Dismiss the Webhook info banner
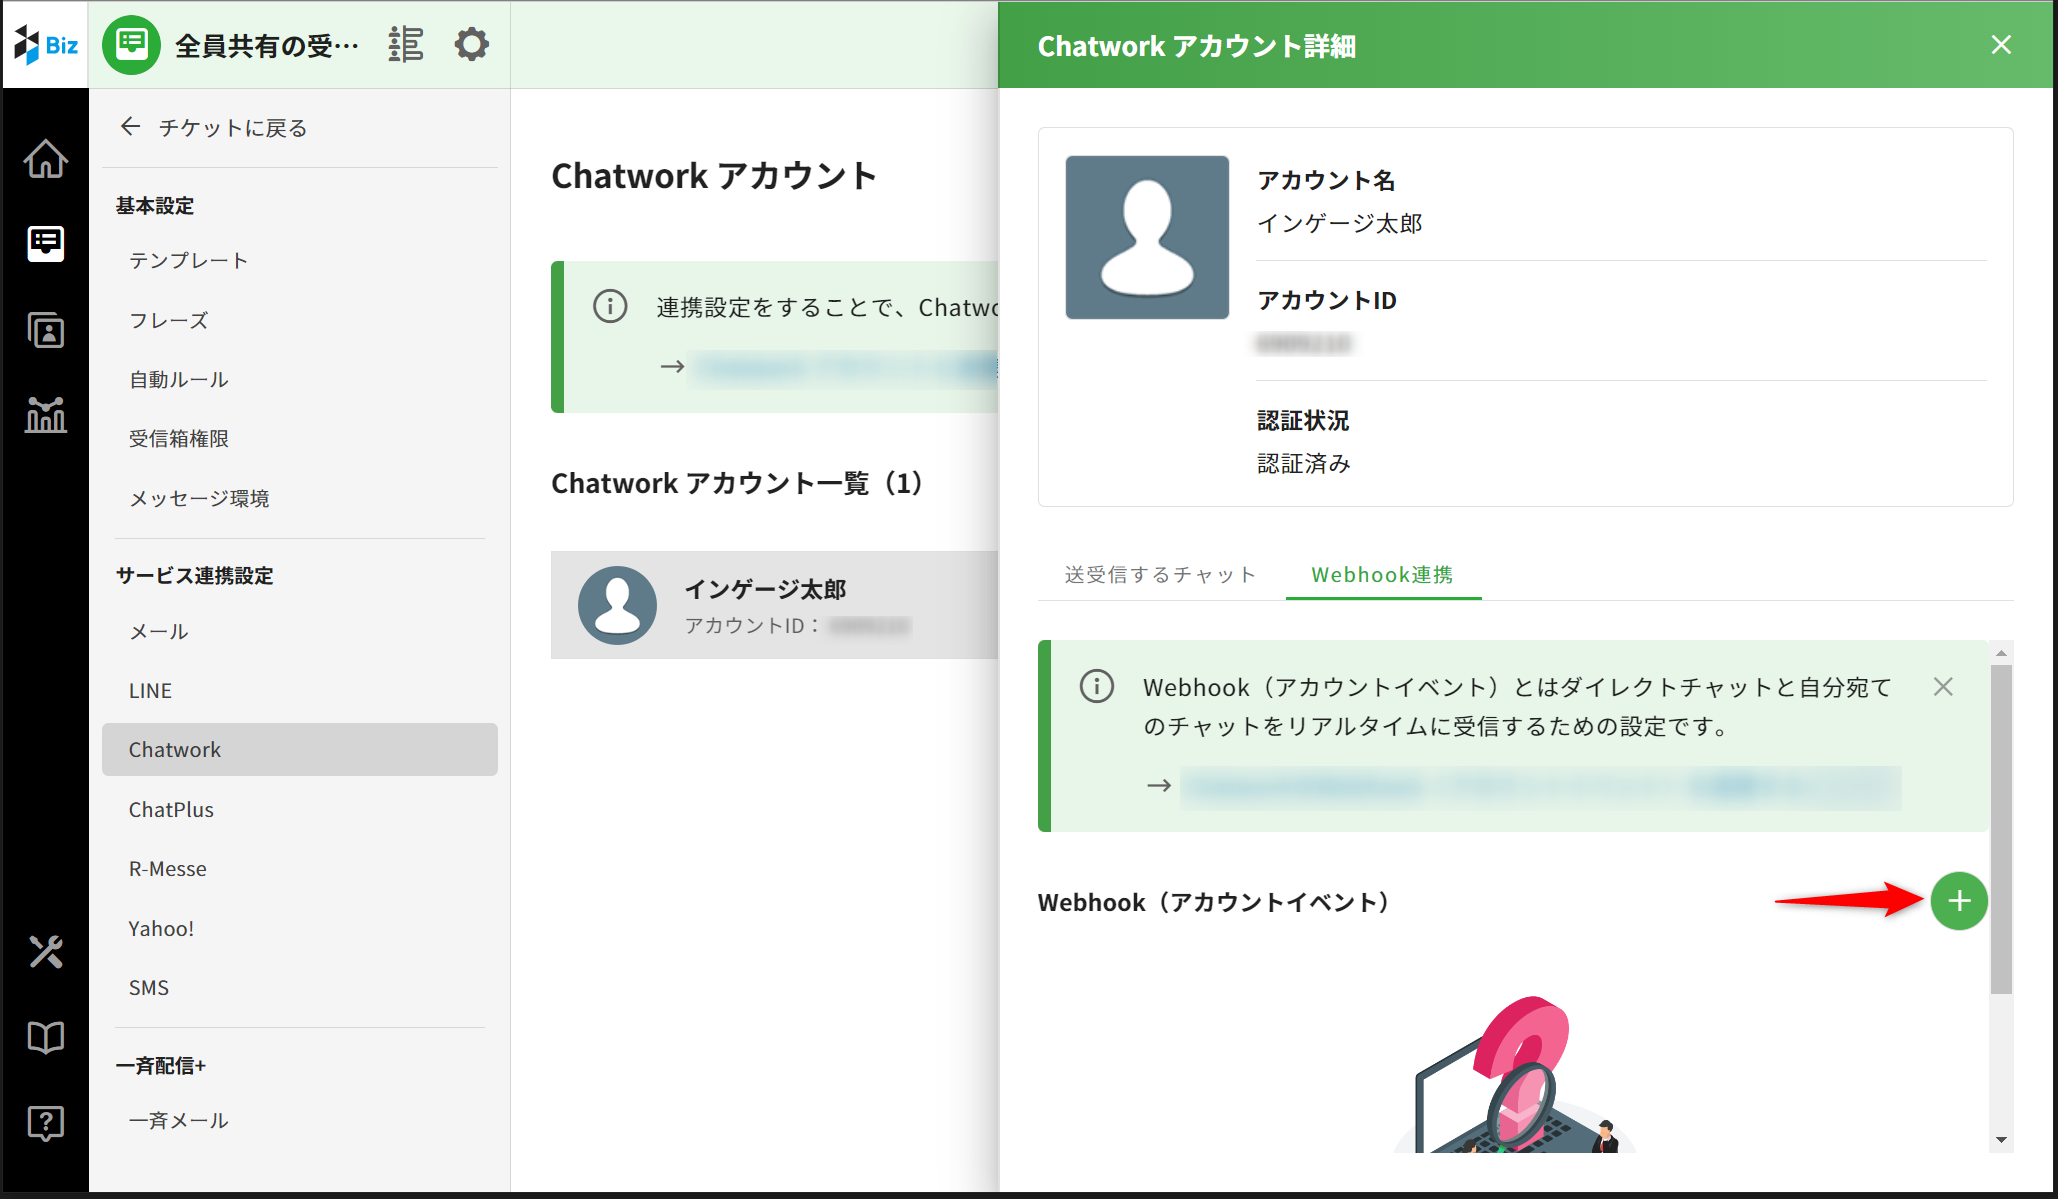The image size is (2058, 1199). click(x=1943, y=686)
